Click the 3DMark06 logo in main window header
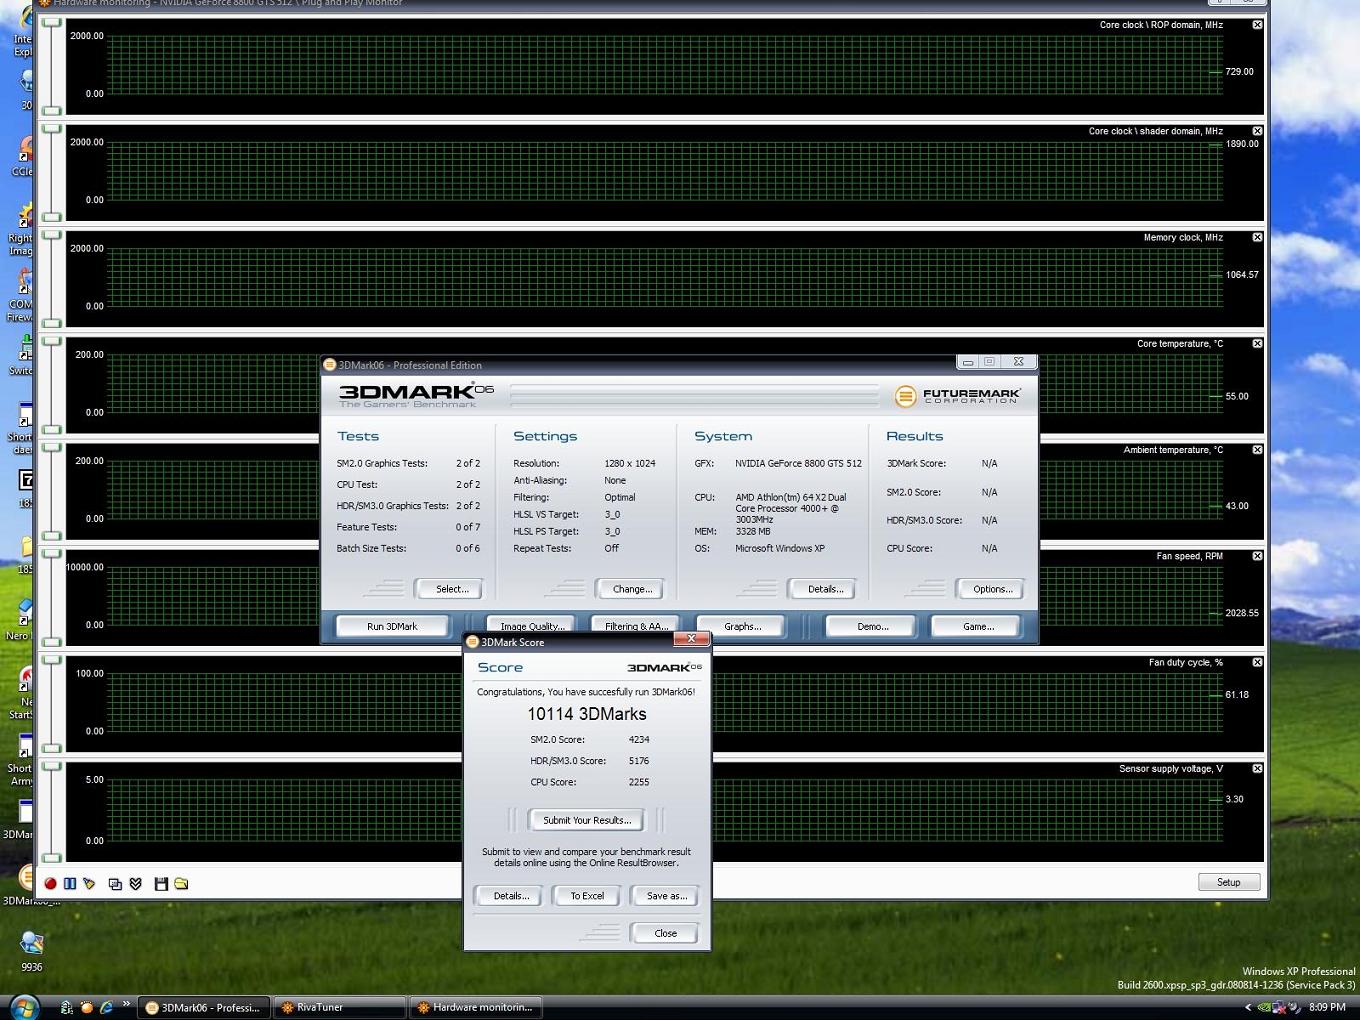Viewport: 1360px width, 1020px height. click(x=416, y=395)
